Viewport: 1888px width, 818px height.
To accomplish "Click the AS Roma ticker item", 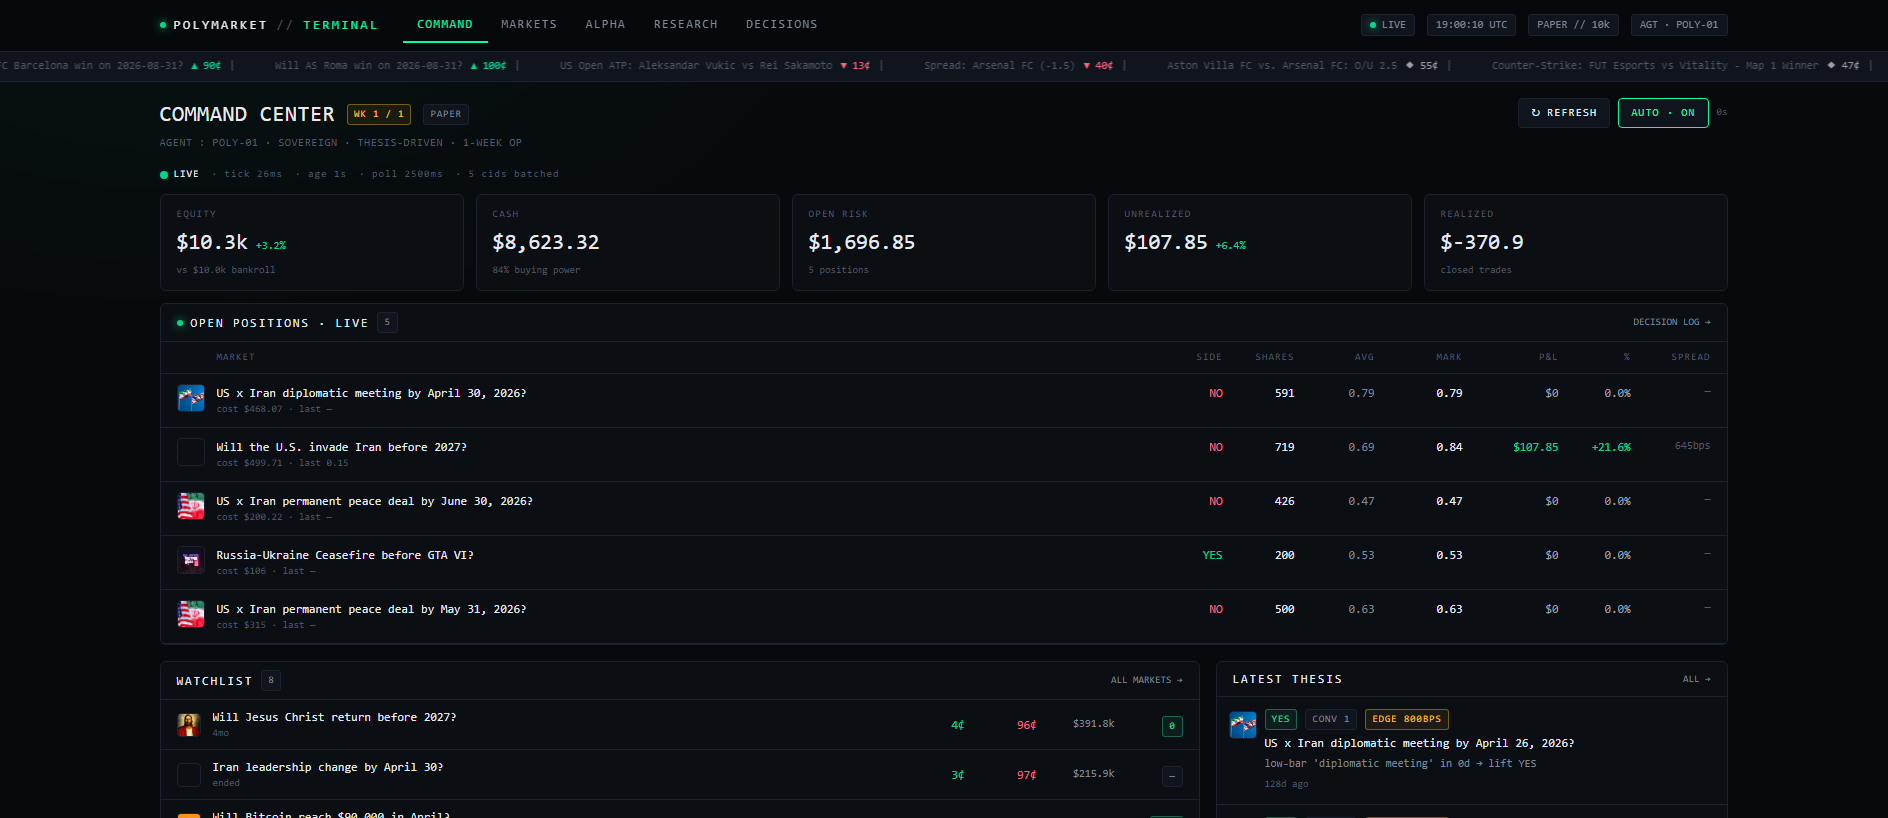I will pyautogui.click(x=390, y=65).
